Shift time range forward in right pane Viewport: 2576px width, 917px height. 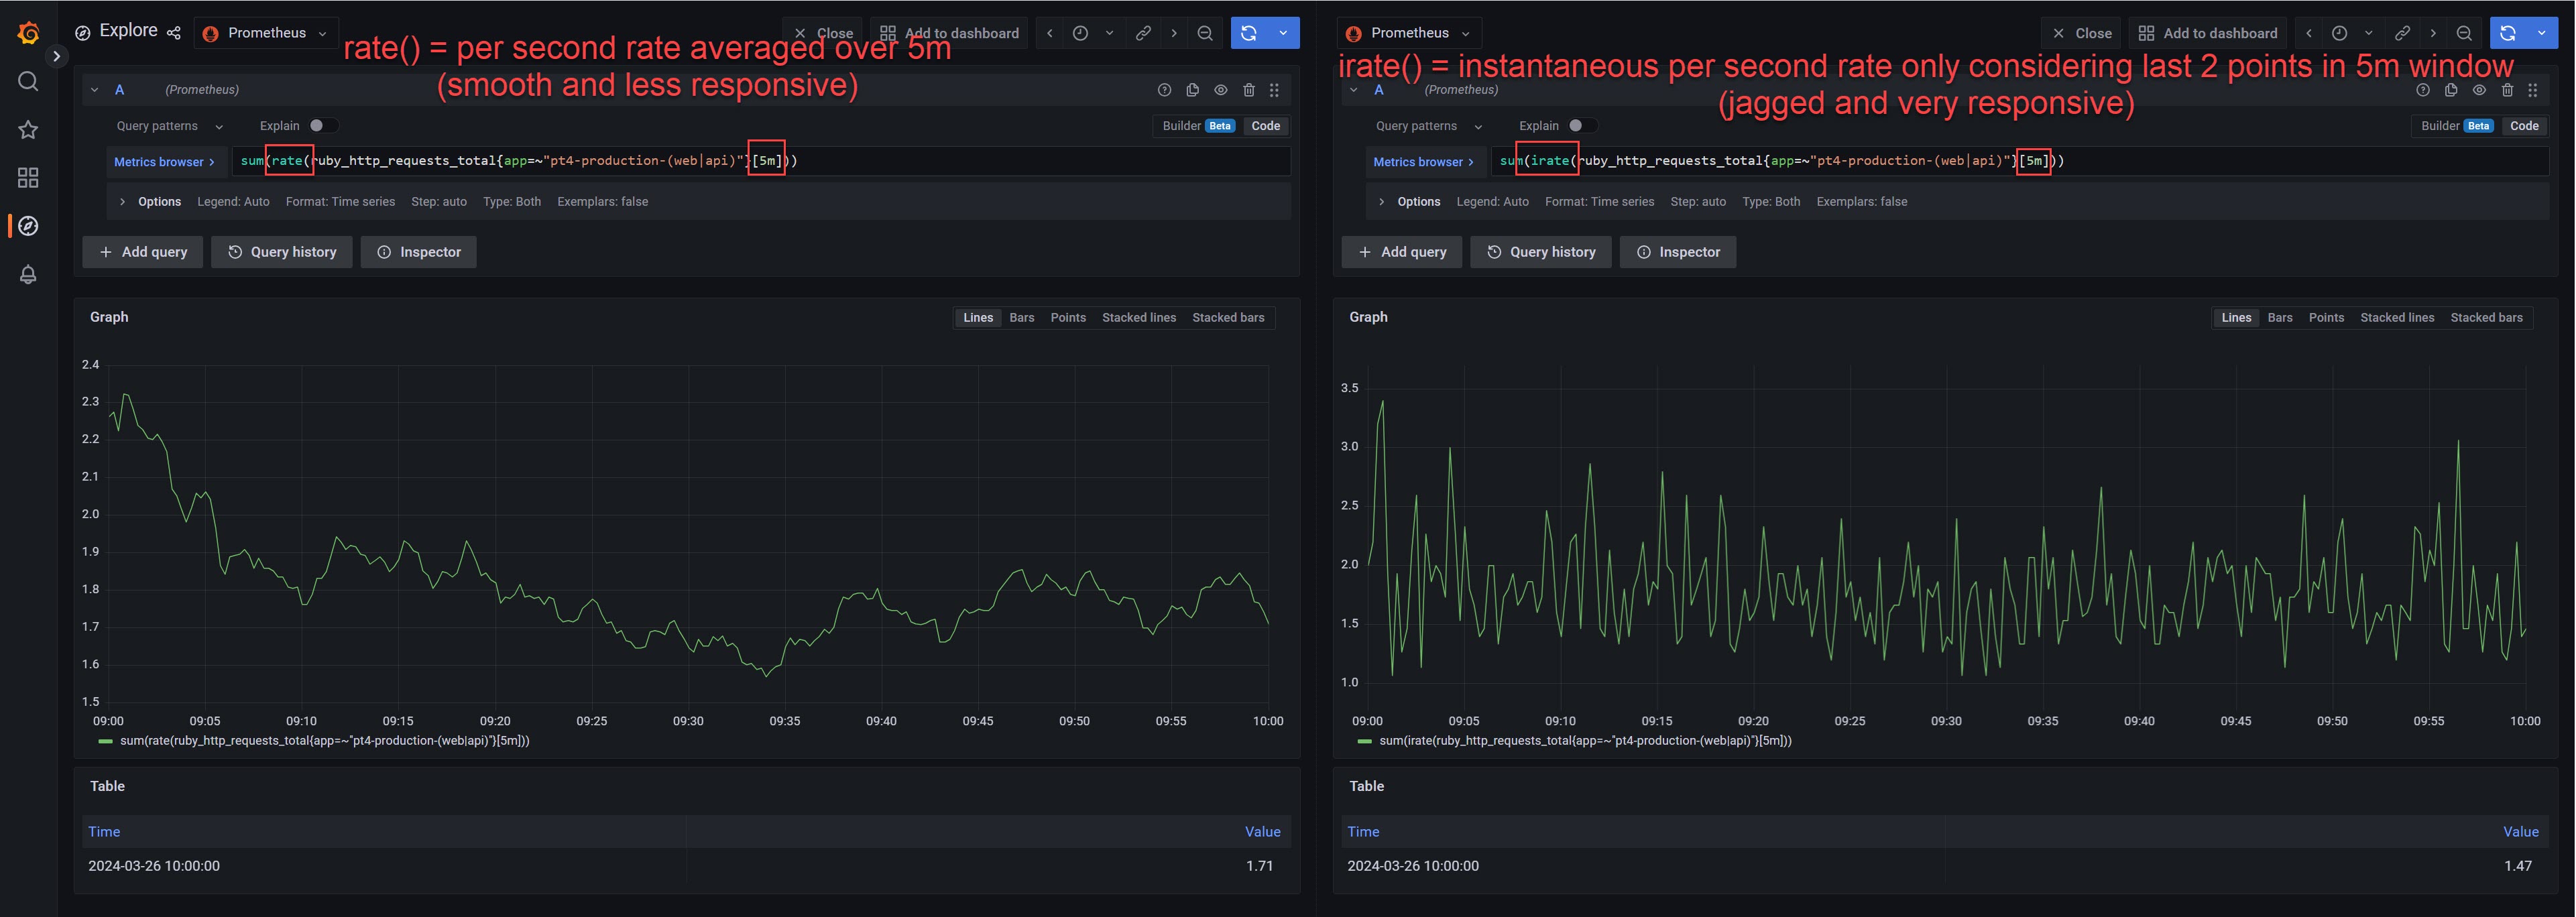[x=2433, y=33]
